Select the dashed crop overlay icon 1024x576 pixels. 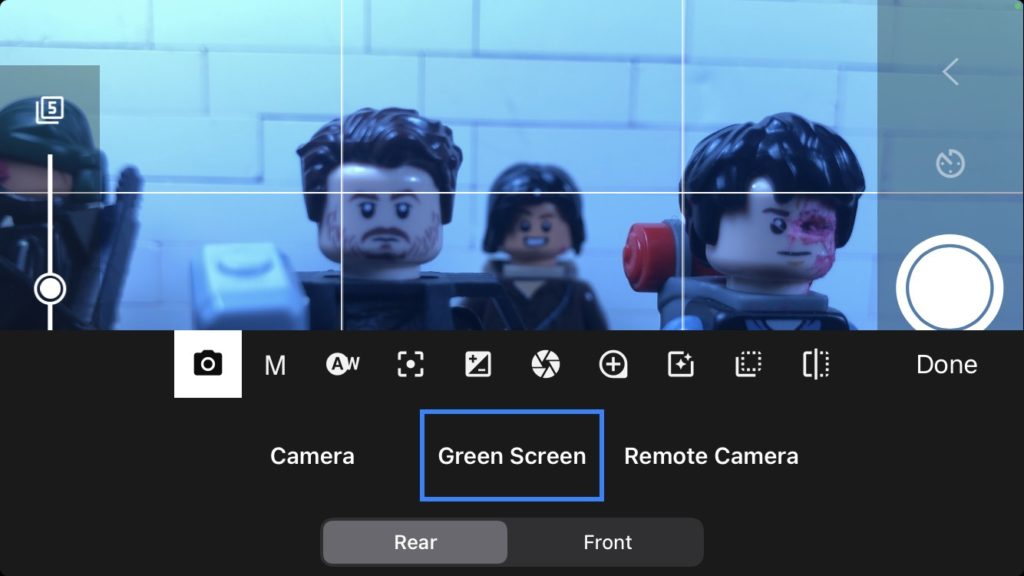click(x=748, y=364)
